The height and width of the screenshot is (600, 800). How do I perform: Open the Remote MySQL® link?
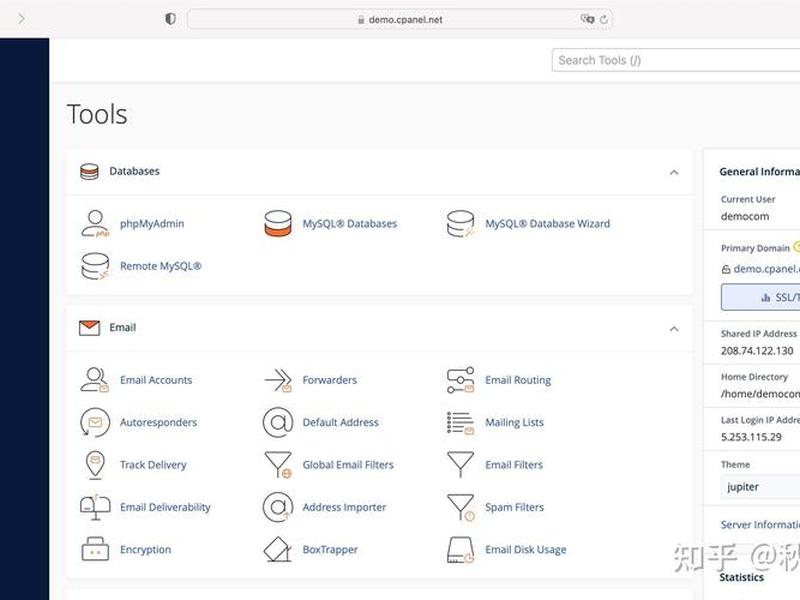tap(161, 266)
